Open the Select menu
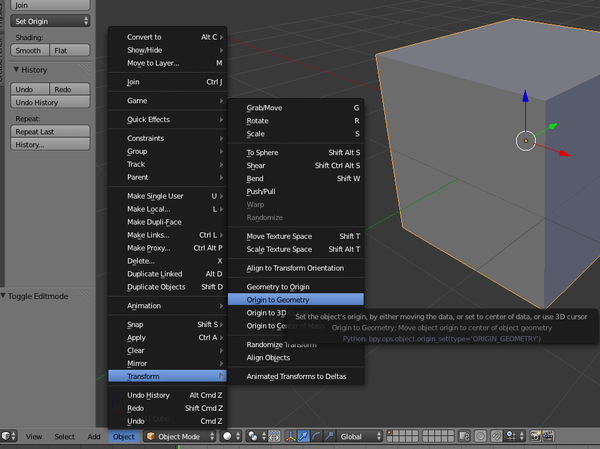The width and height of the screenshot is (600, 449). tap(64, 436)
